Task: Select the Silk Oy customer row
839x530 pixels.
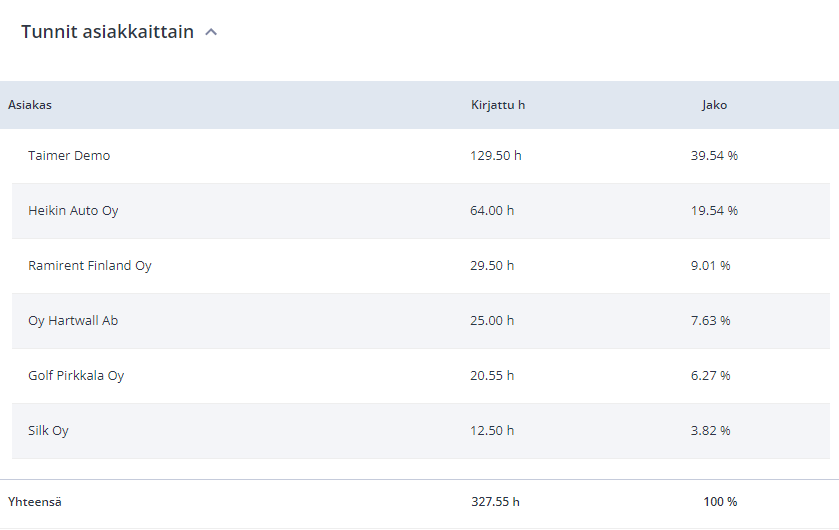Action: click(421, 431)
